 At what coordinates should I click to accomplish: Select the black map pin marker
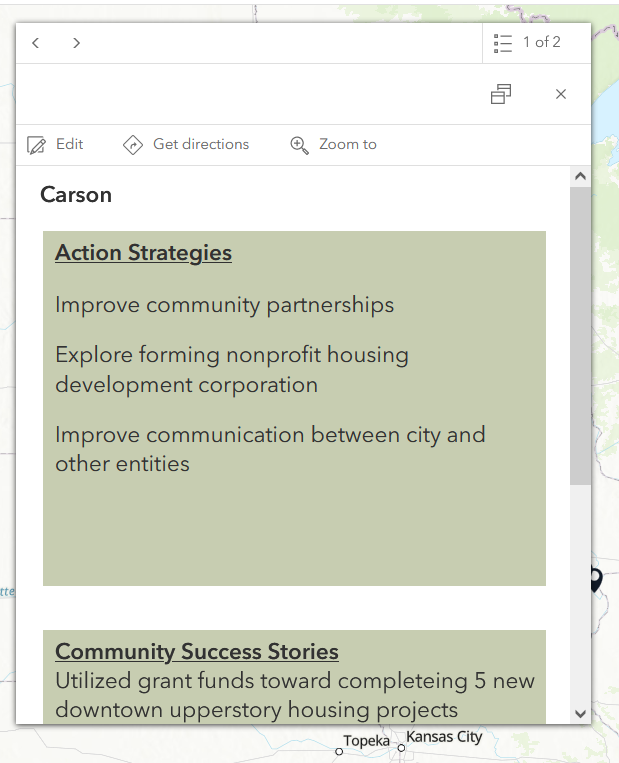tap(596, 579)
